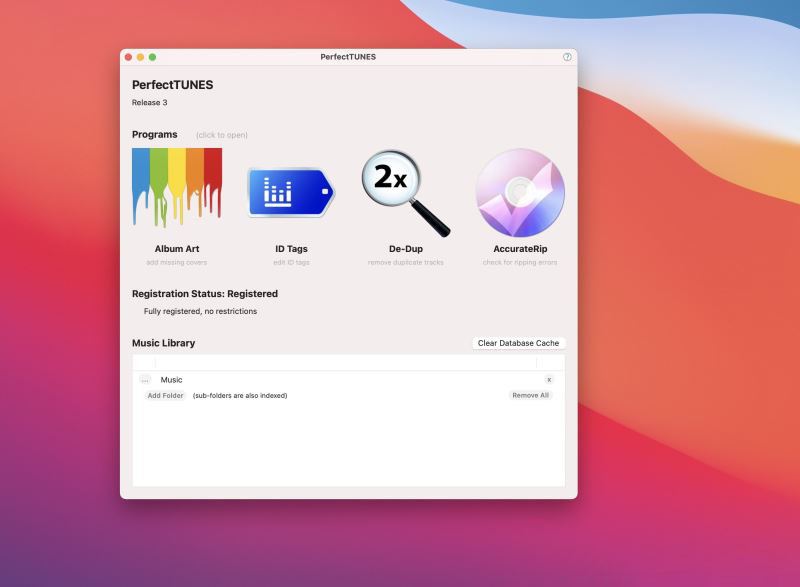The height and width of the screenshot is (587, 800).
Task: Click the Add Folder button
Action: [165, 395]
